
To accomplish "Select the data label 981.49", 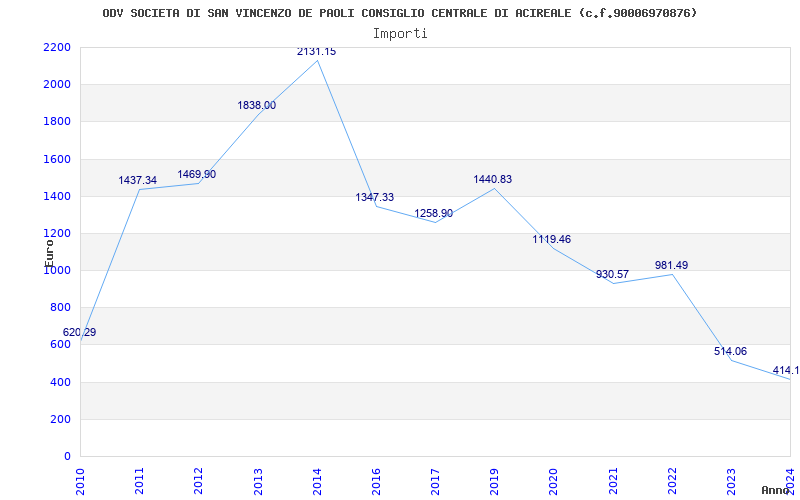I will pos(671,265).
